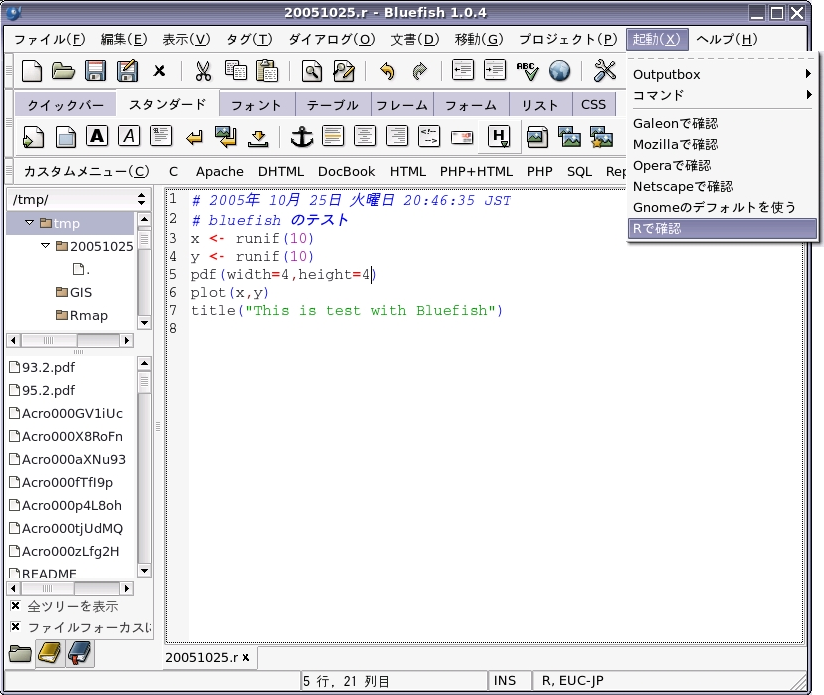This screenshot has width=824, height=695.
Task: Click the bold A icon
Action: (96, 136)
